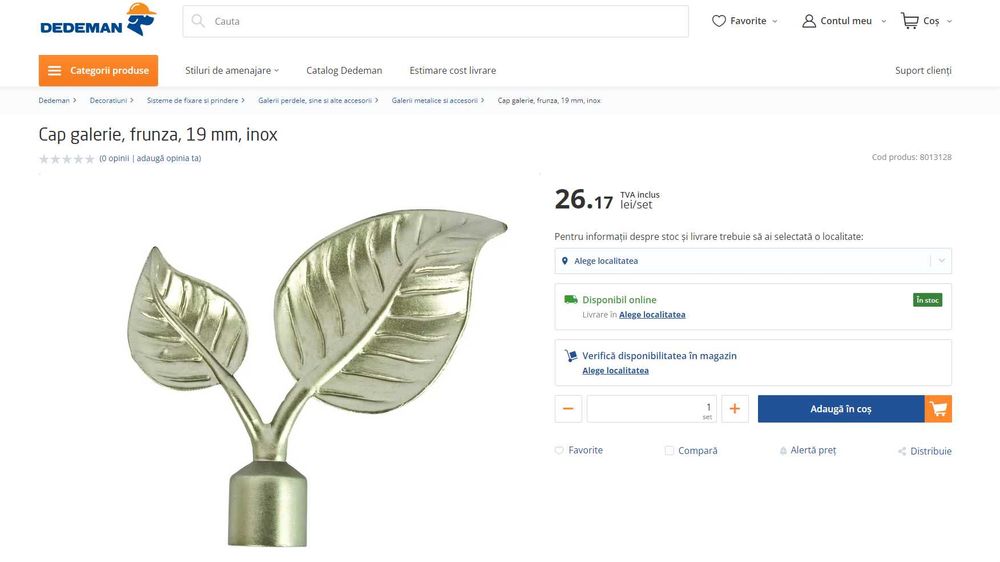The height and width of the screenshot is (562, 1000).
Task: Click the search magnifier icon
Action: pyautogui.click(x=198, y=21)
